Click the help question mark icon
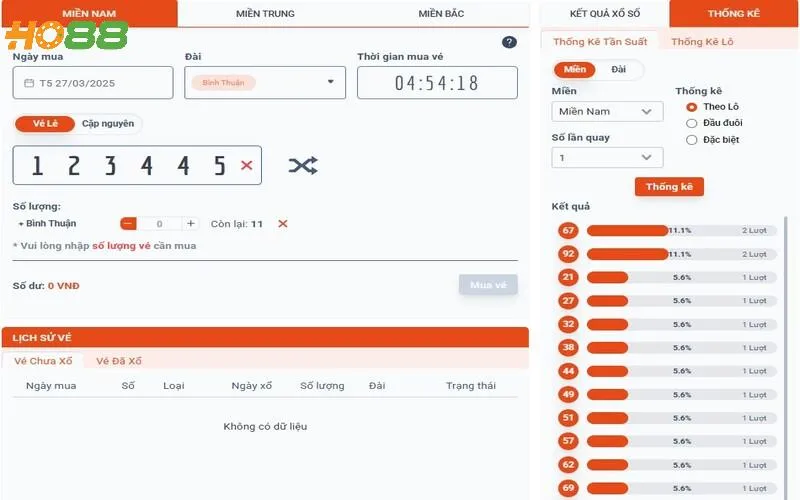This screenshot has height=500, width=800. pos(509,42)
